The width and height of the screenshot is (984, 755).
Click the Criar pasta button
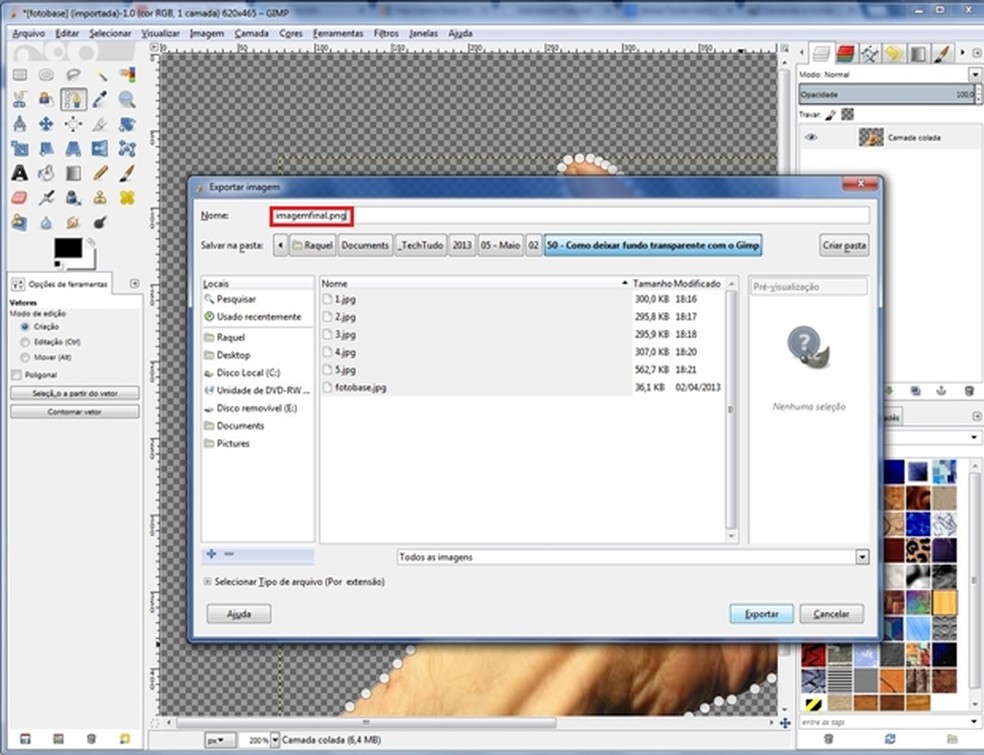point(844,245)
